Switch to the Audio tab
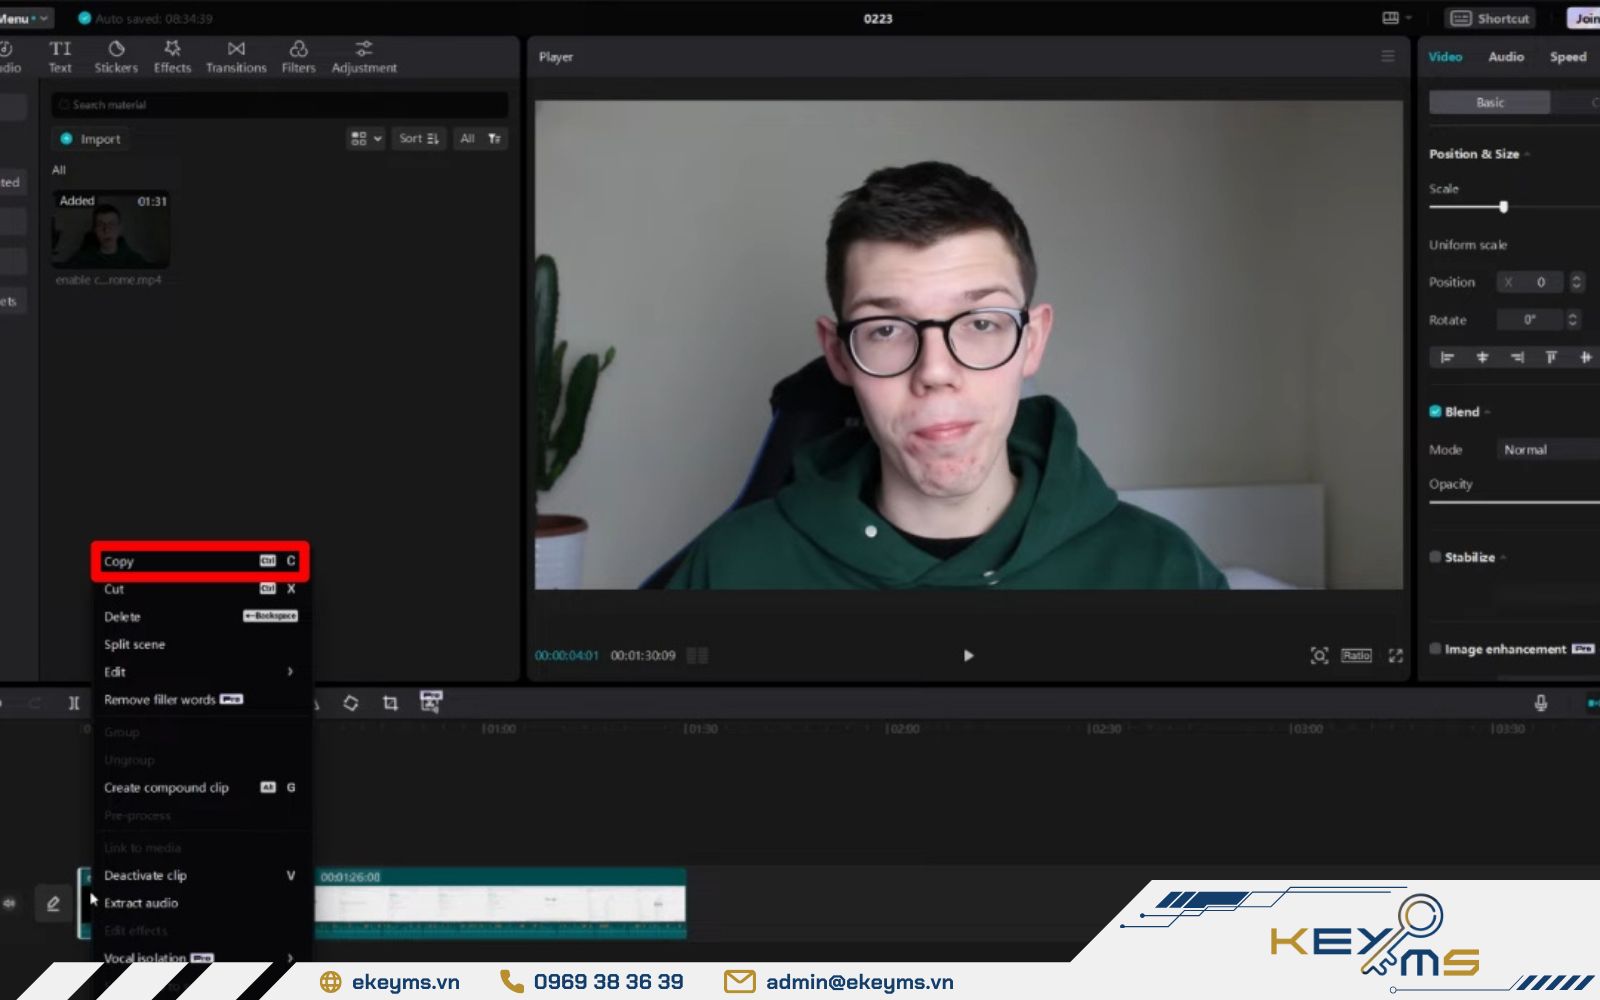Image resolution: width=1600 pixels, height=1000 pixels. (1505, 57)
